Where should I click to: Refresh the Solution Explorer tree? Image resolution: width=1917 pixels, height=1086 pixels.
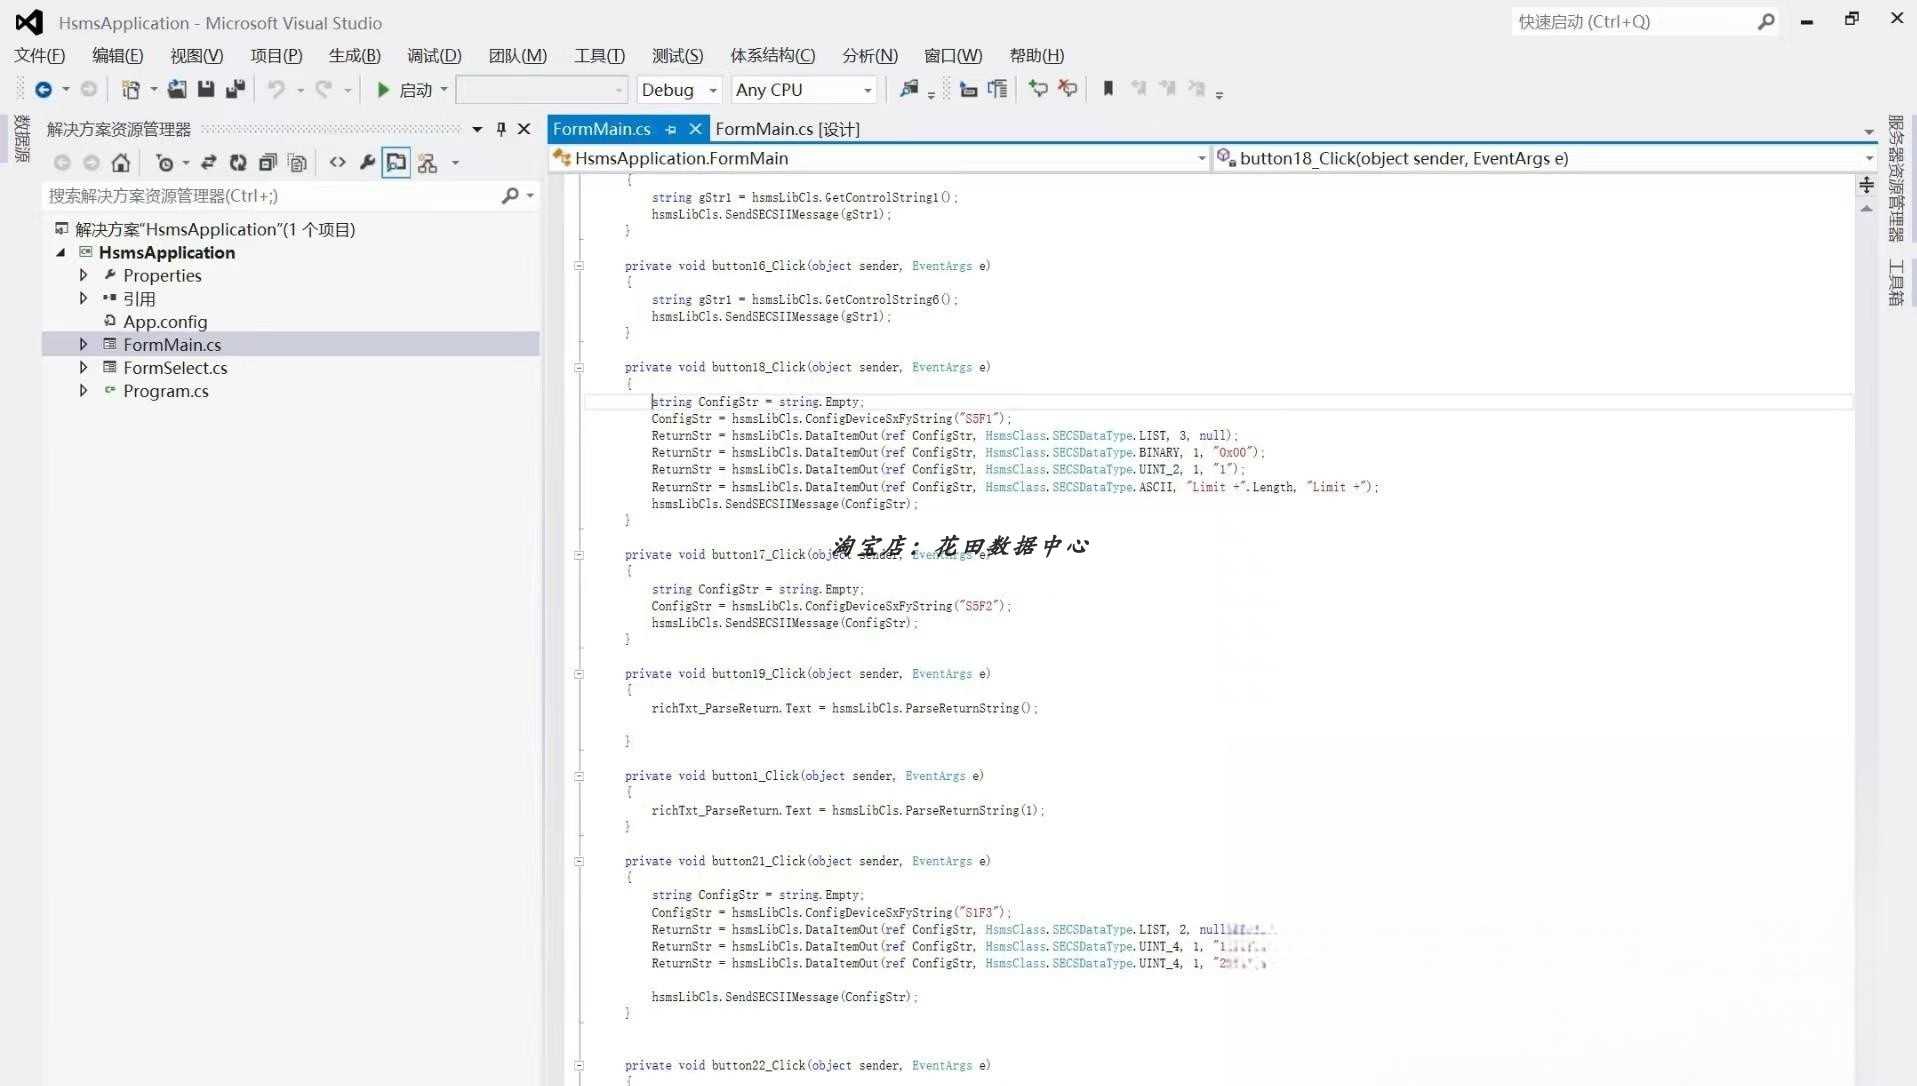point(238,163)
